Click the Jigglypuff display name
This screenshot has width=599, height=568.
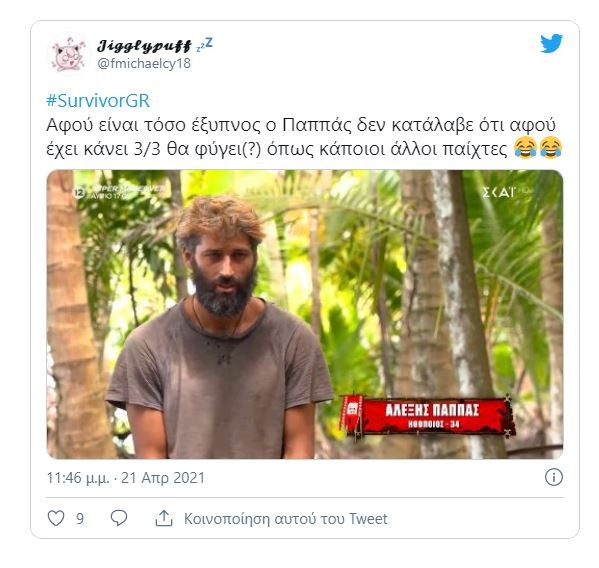coord(144,46)
